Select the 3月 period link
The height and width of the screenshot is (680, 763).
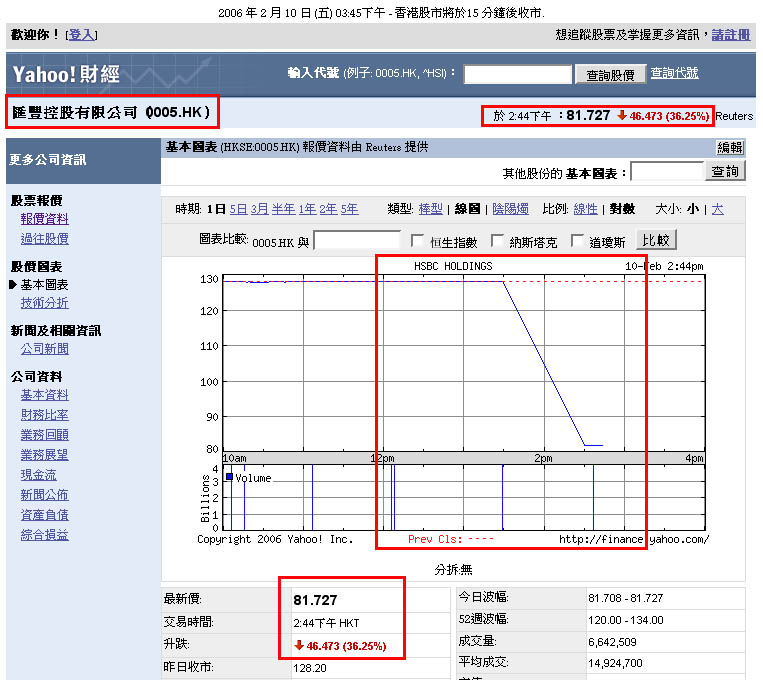point(259,209)
